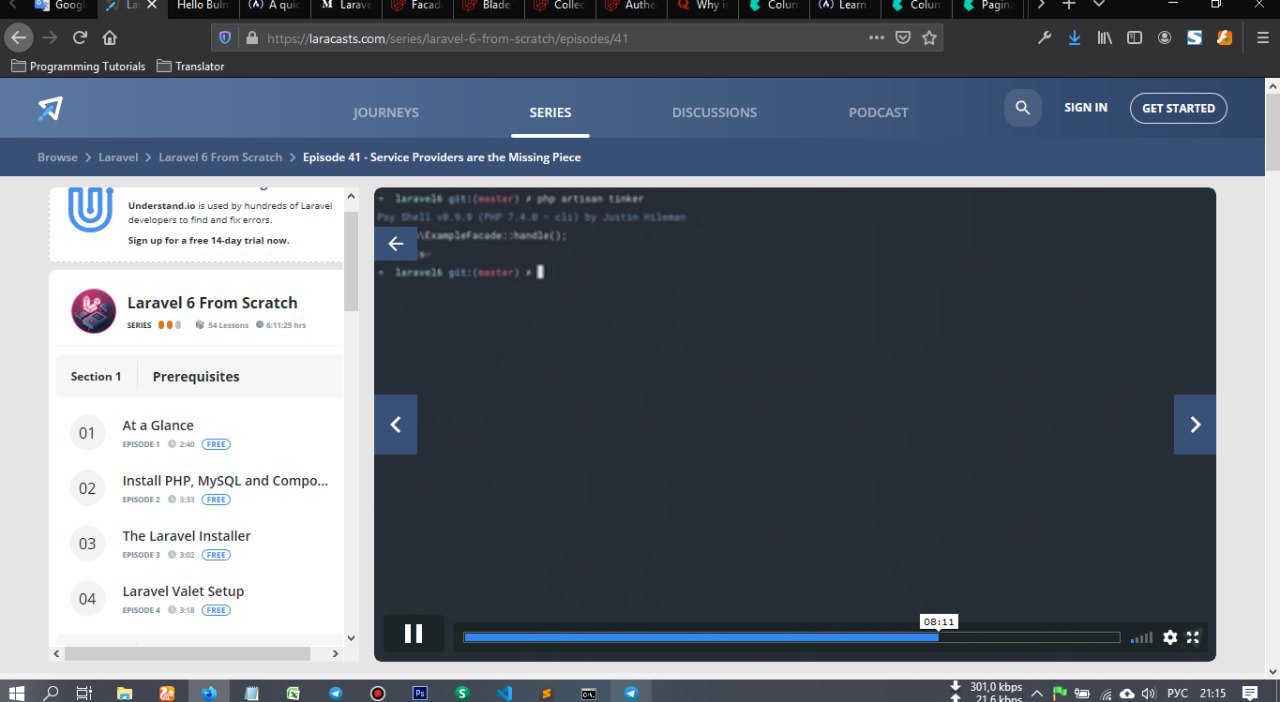Open page actions three-dot menu
The image size is (1280, 702).
[x=876, y=38]
